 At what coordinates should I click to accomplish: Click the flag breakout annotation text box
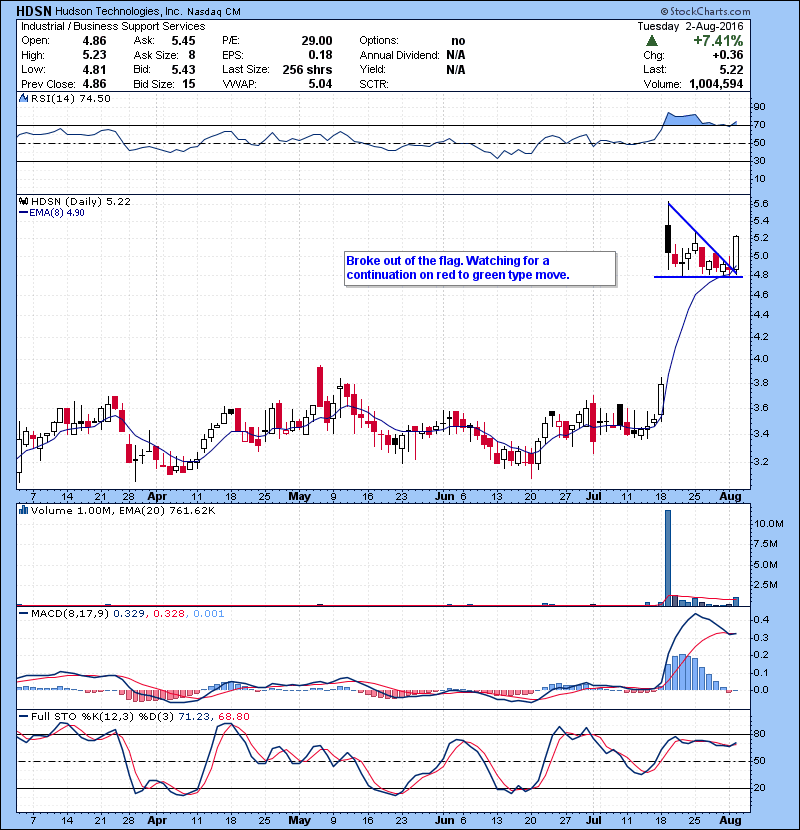point(480,268)
